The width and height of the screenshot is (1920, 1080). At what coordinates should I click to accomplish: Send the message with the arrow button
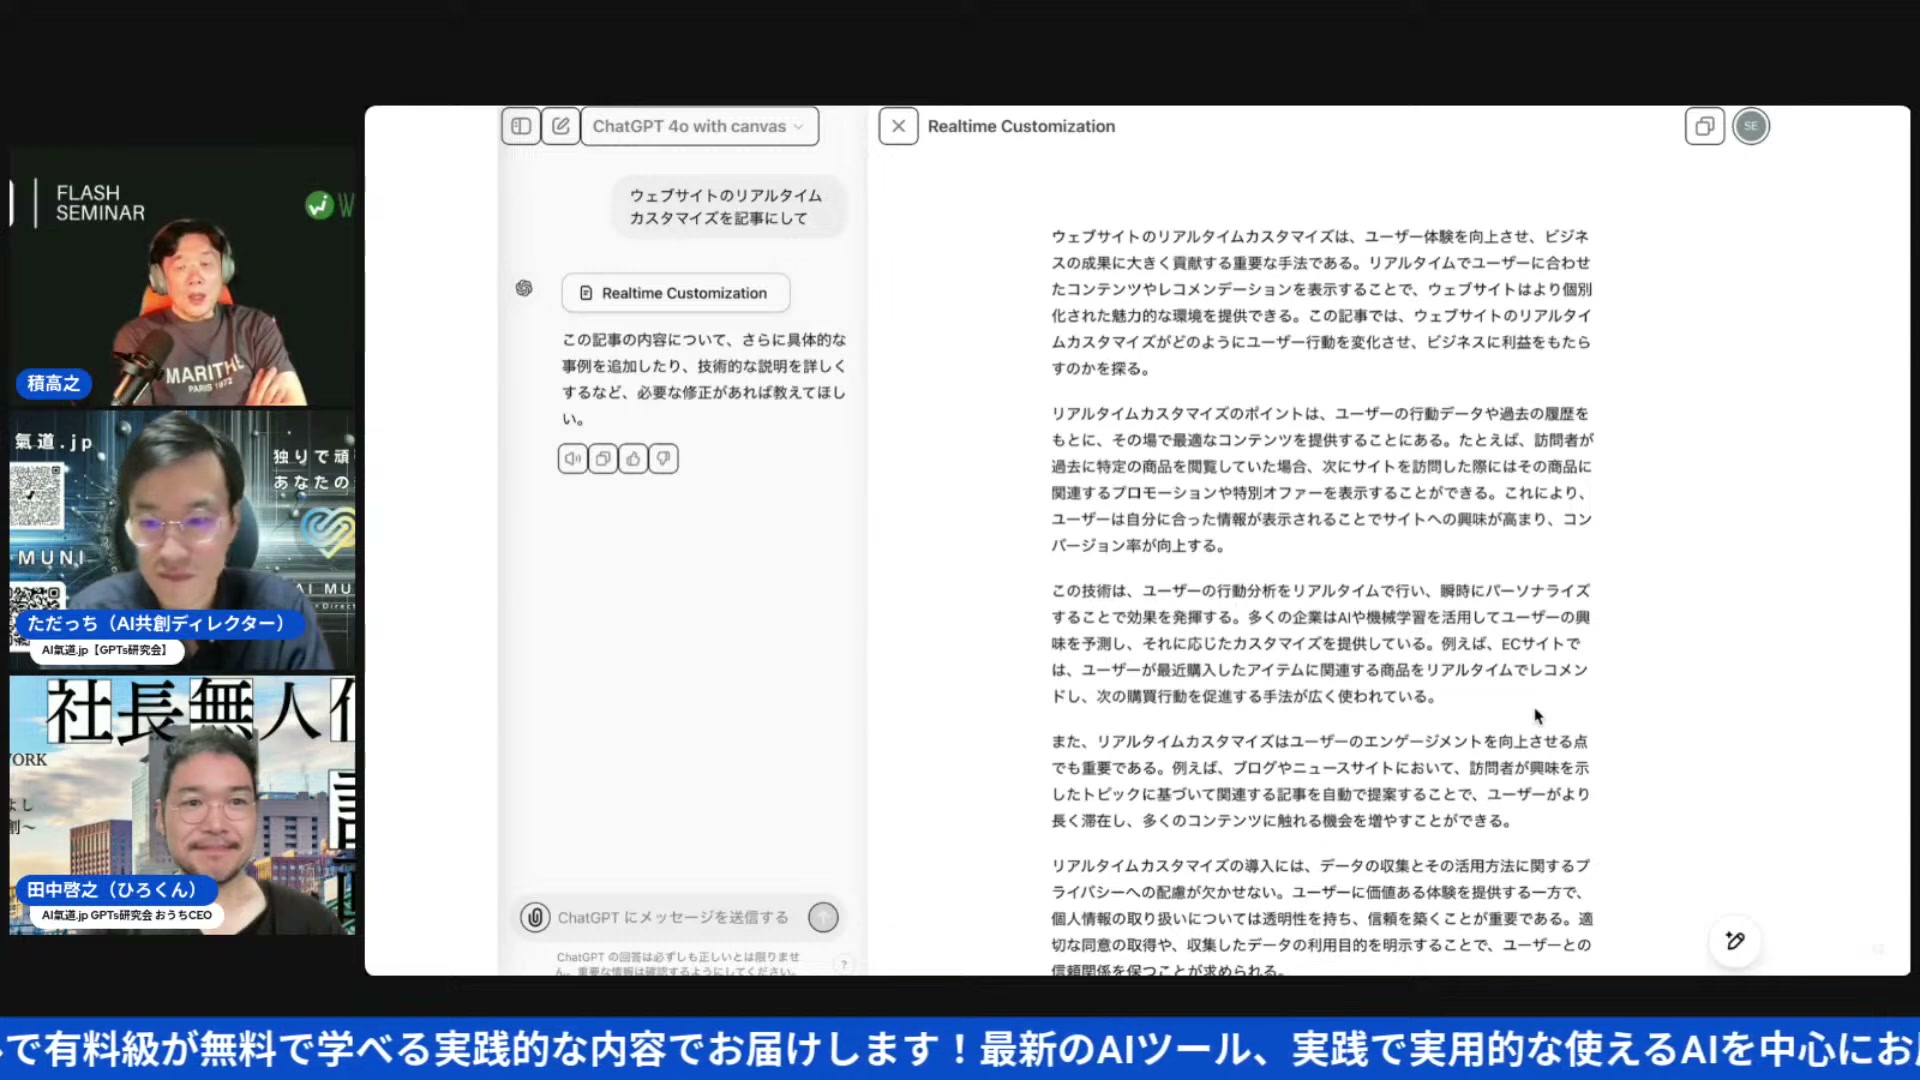(823, 917)
